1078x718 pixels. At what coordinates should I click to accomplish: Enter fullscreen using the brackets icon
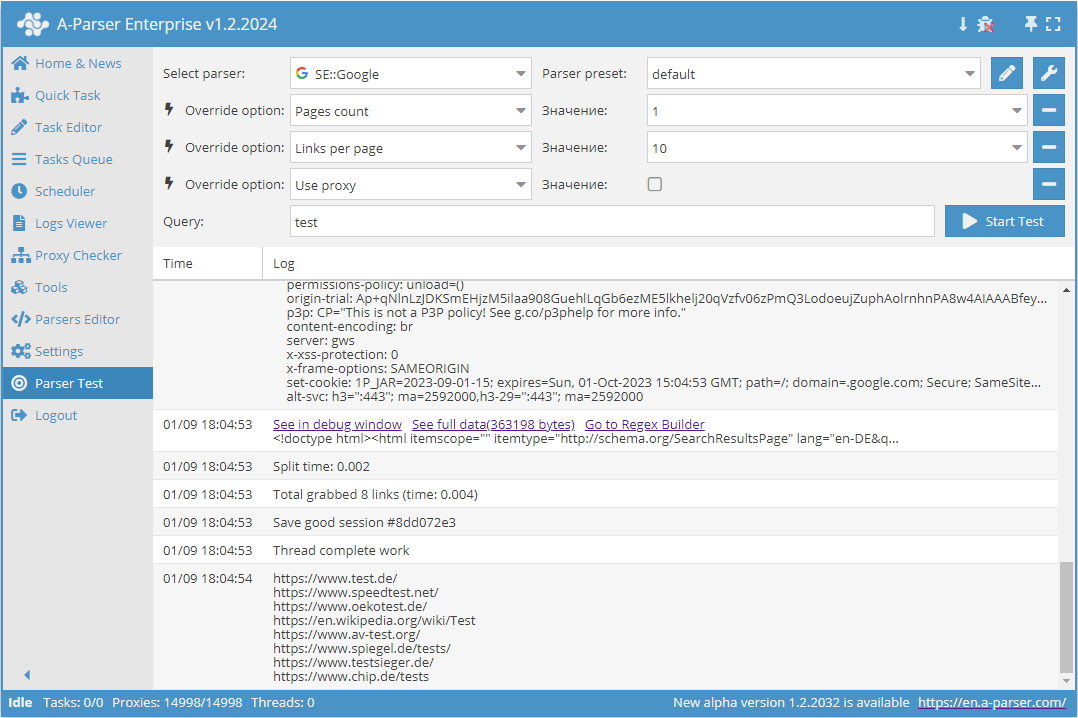pos(1053,22)
